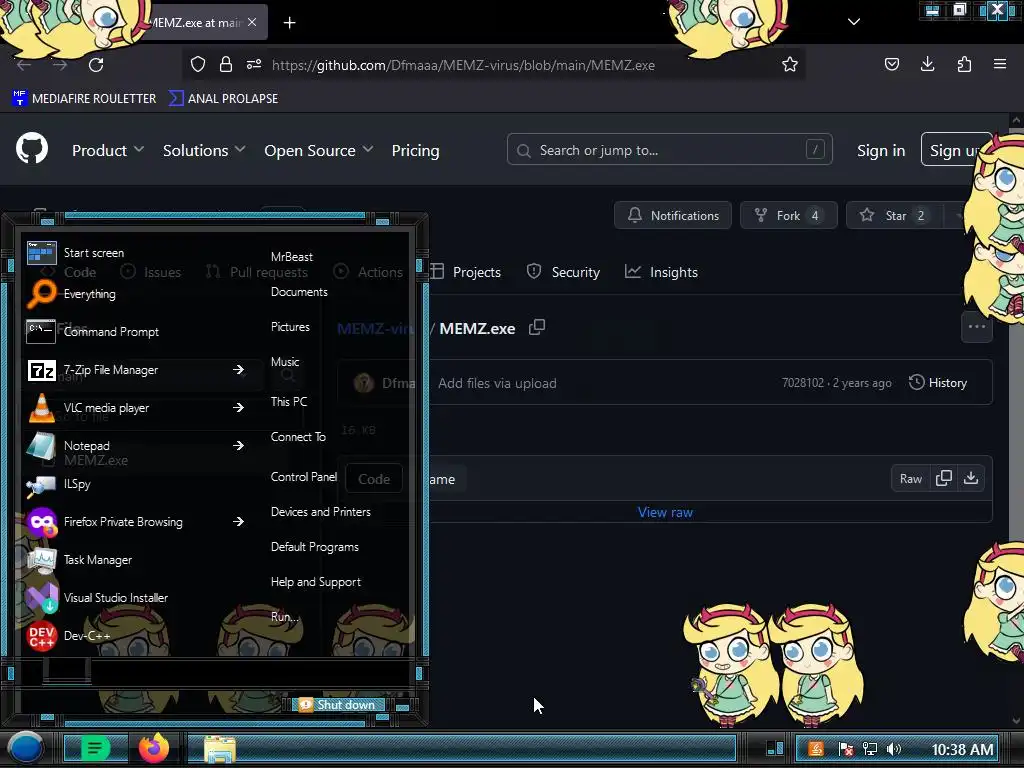Open Control Panel from Start menu
Image resolution: width=1024 pixels, height=768 pixels.
click(x=304, y=477)
